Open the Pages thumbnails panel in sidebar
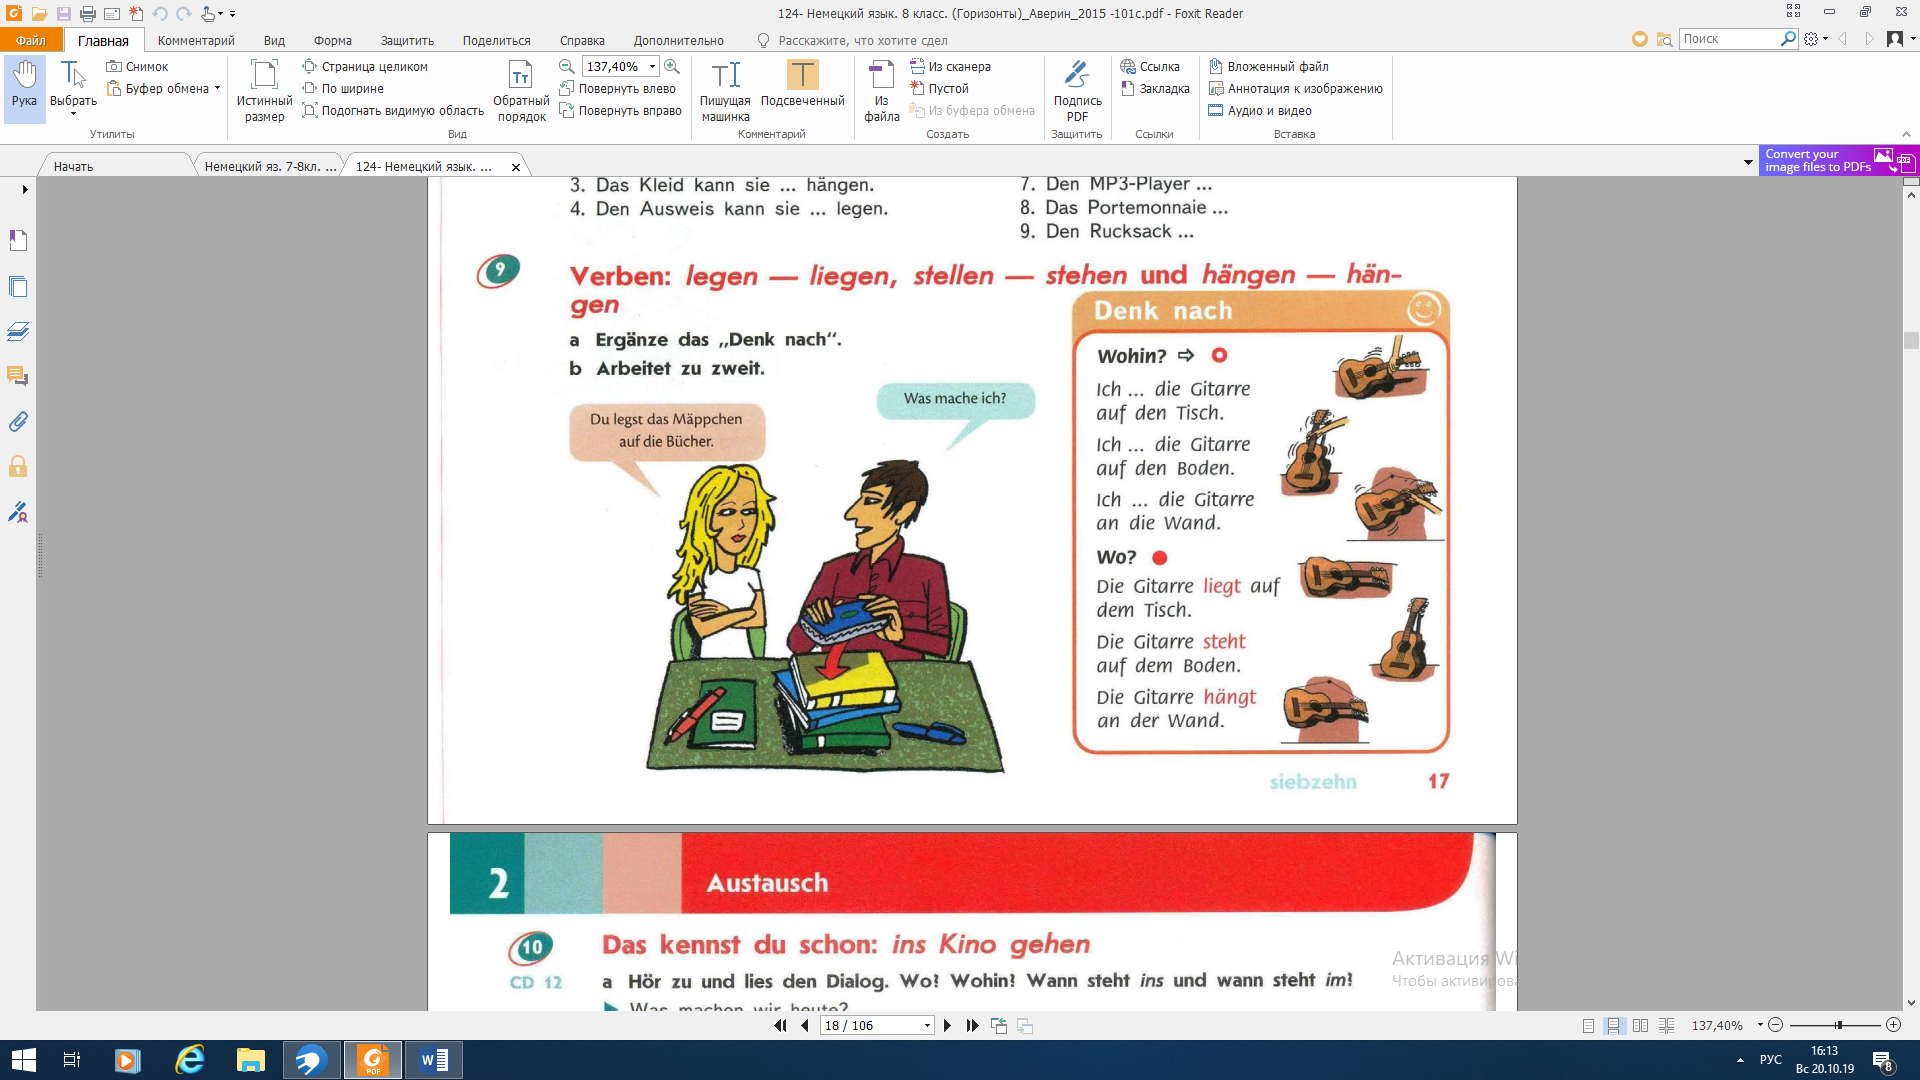 tap(18, 287)
